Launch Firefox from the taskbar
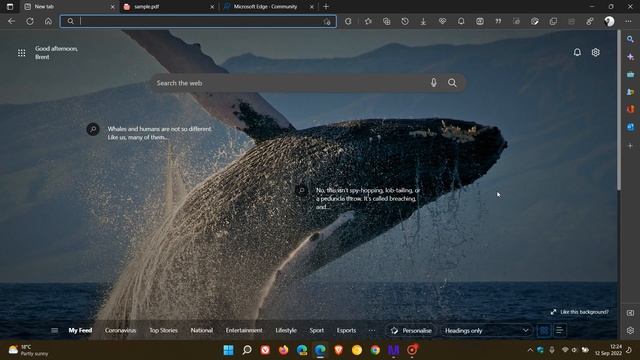Image resolution: width=640 pixels, height=360 pixels. click(284, 350)
